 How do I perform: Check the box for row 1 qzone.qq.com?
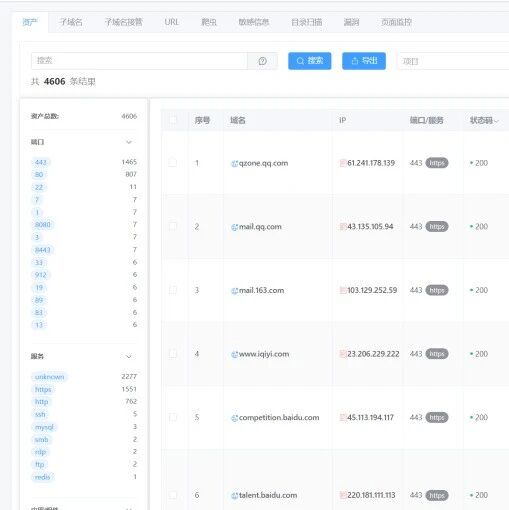[x=173, y=163]
